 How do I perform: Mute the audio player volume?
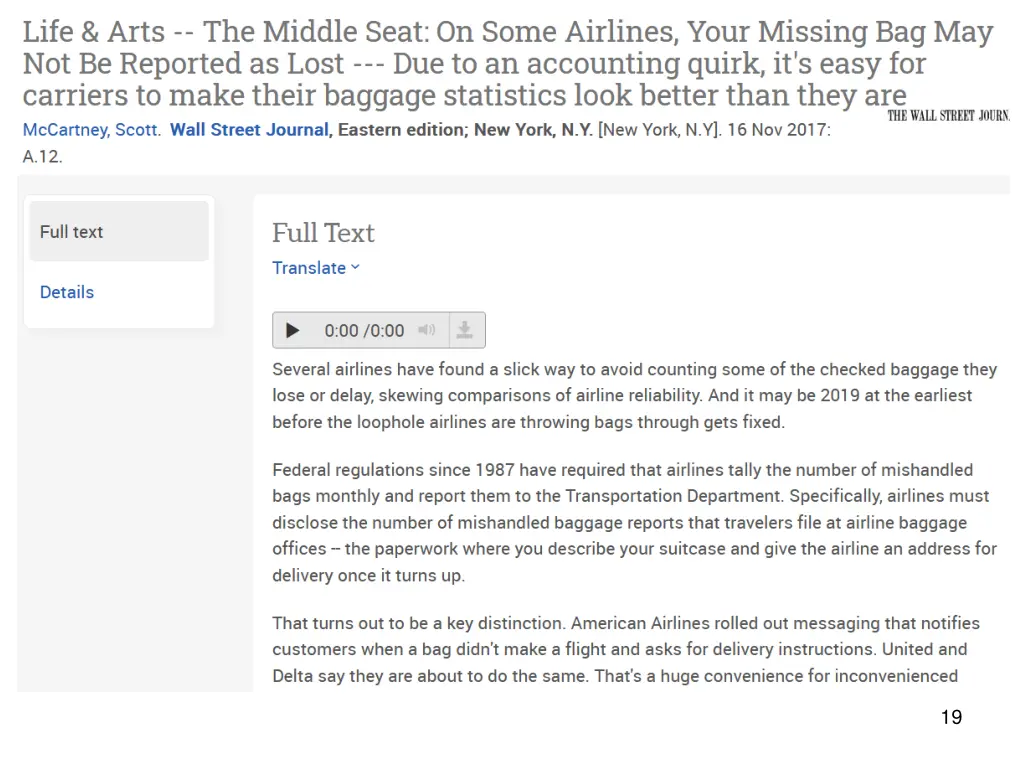pos(426,330)
